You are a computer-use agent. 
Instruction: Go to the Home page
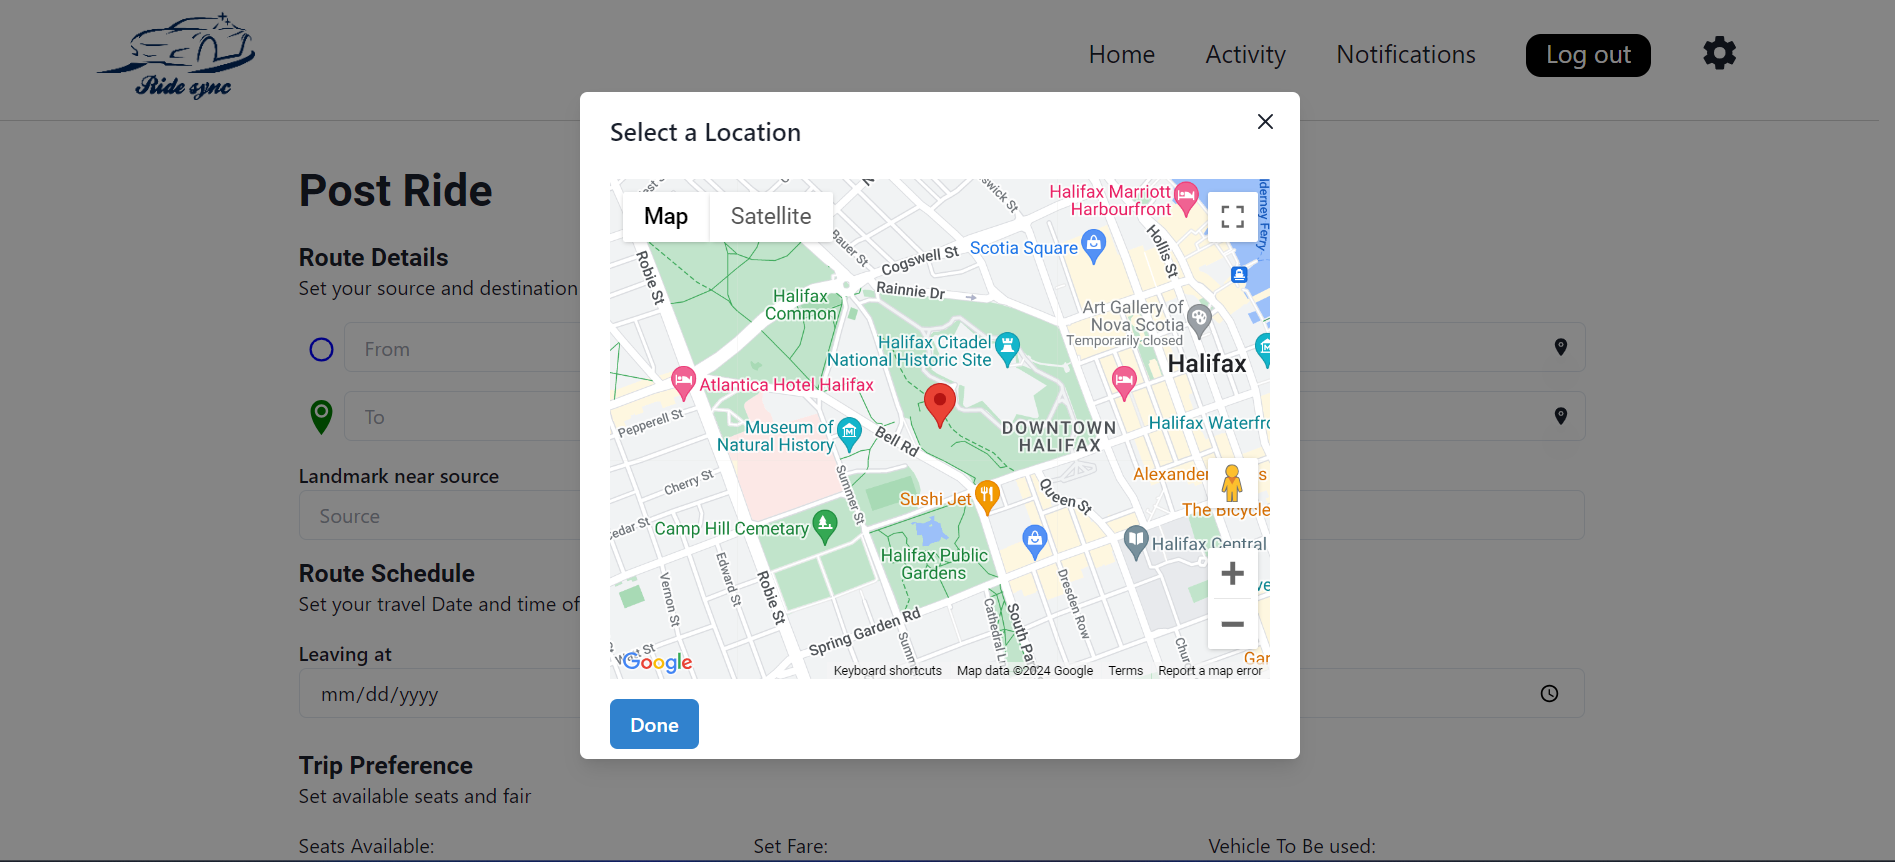point(1122,55)
